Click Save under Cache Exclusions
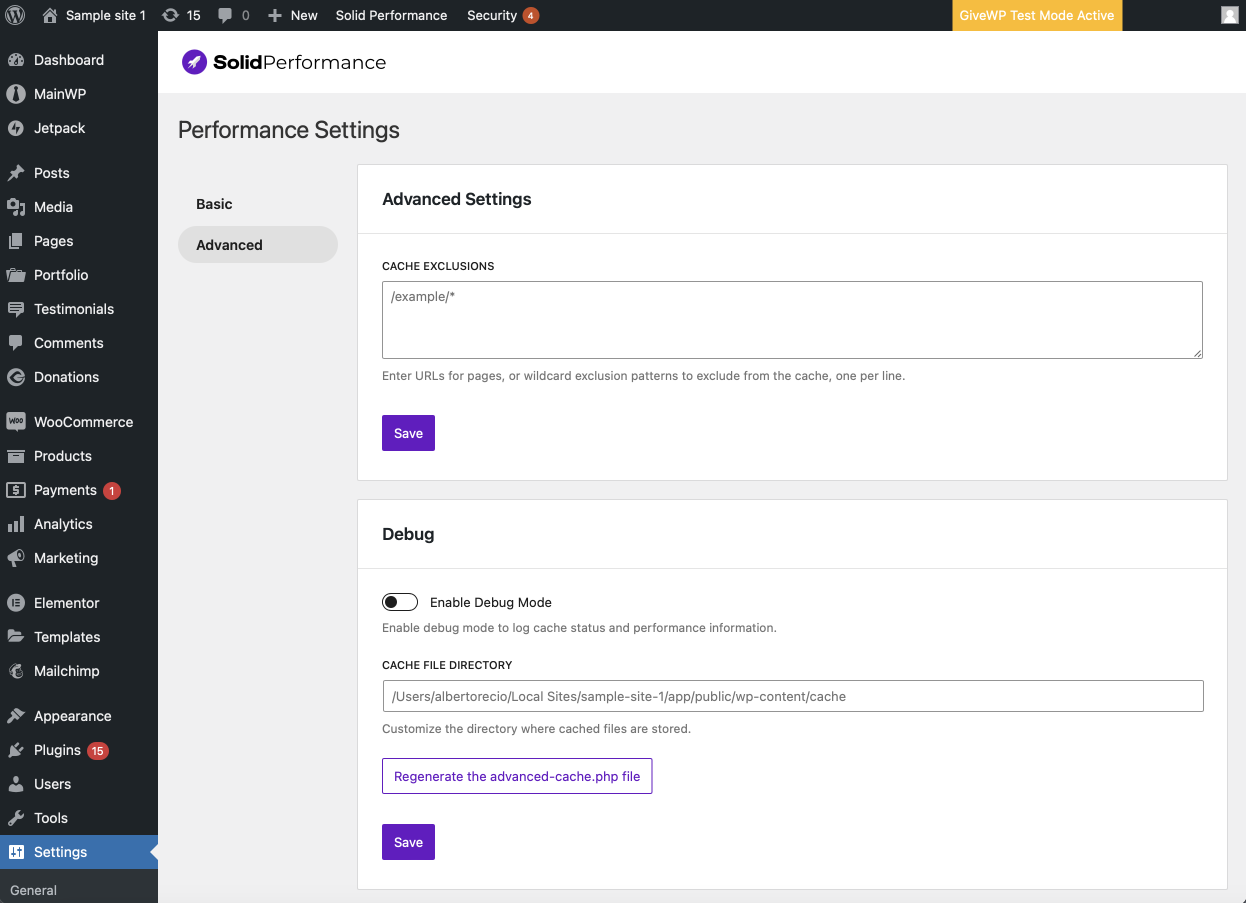The image size is (1246, 903). click(408, 433)
